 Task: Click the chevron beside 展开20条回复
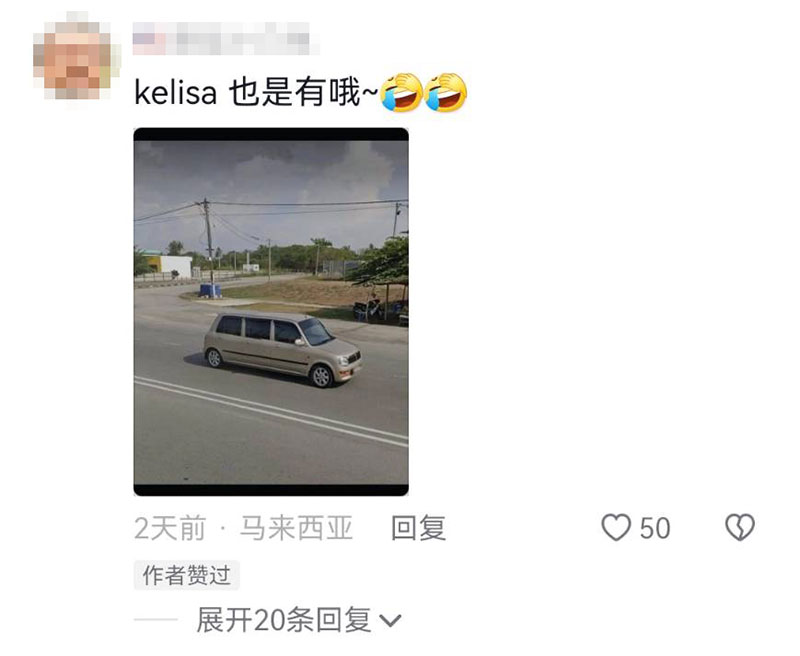[390, 621]
